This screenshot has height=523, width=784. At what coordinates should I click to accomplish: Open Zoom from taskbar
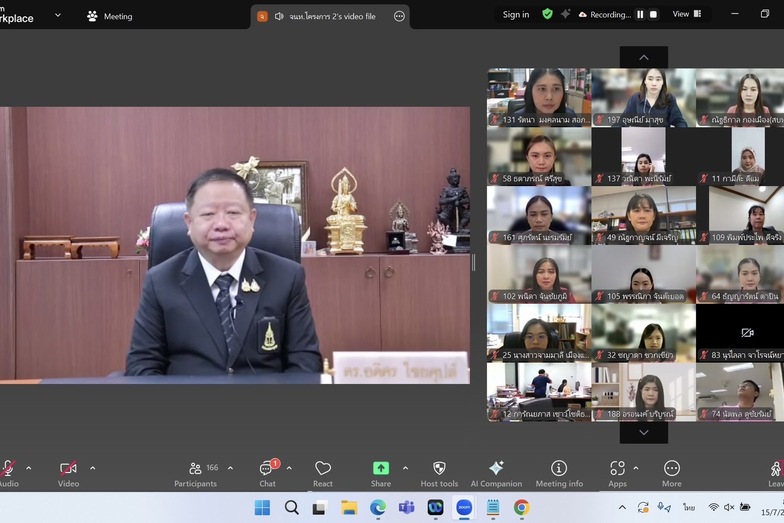(x=464, y=508)
